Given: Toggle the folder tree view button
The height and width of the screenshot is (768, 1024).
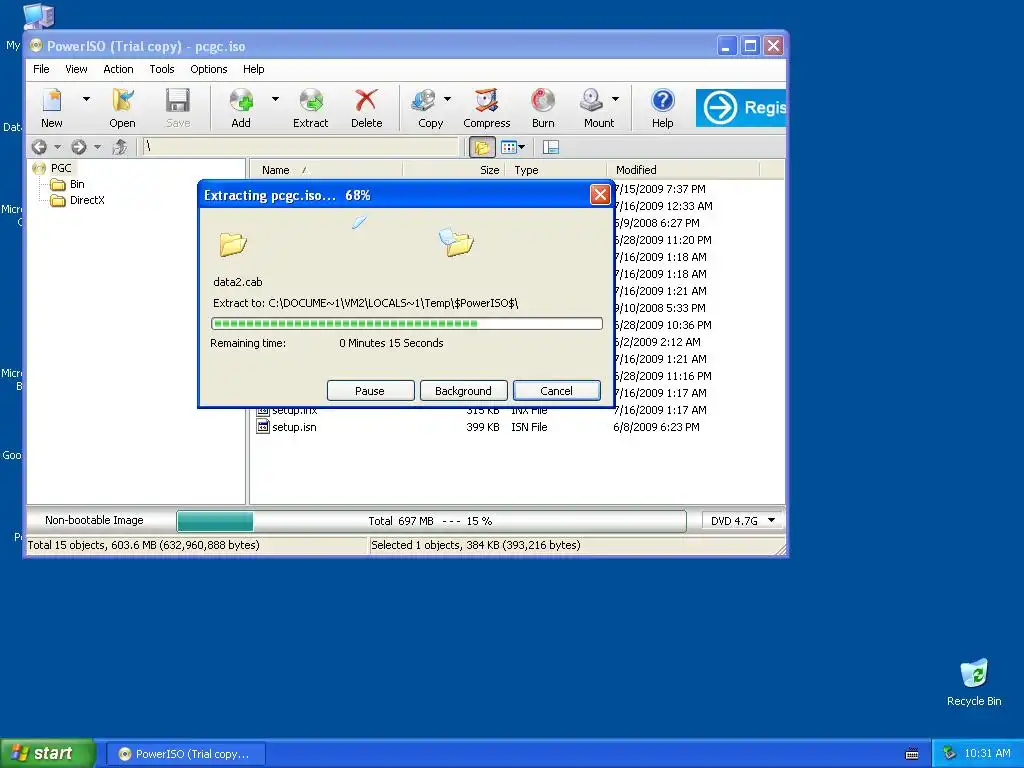Looking at the screenshot, I should pyautogui.click(x=482, y=148).
